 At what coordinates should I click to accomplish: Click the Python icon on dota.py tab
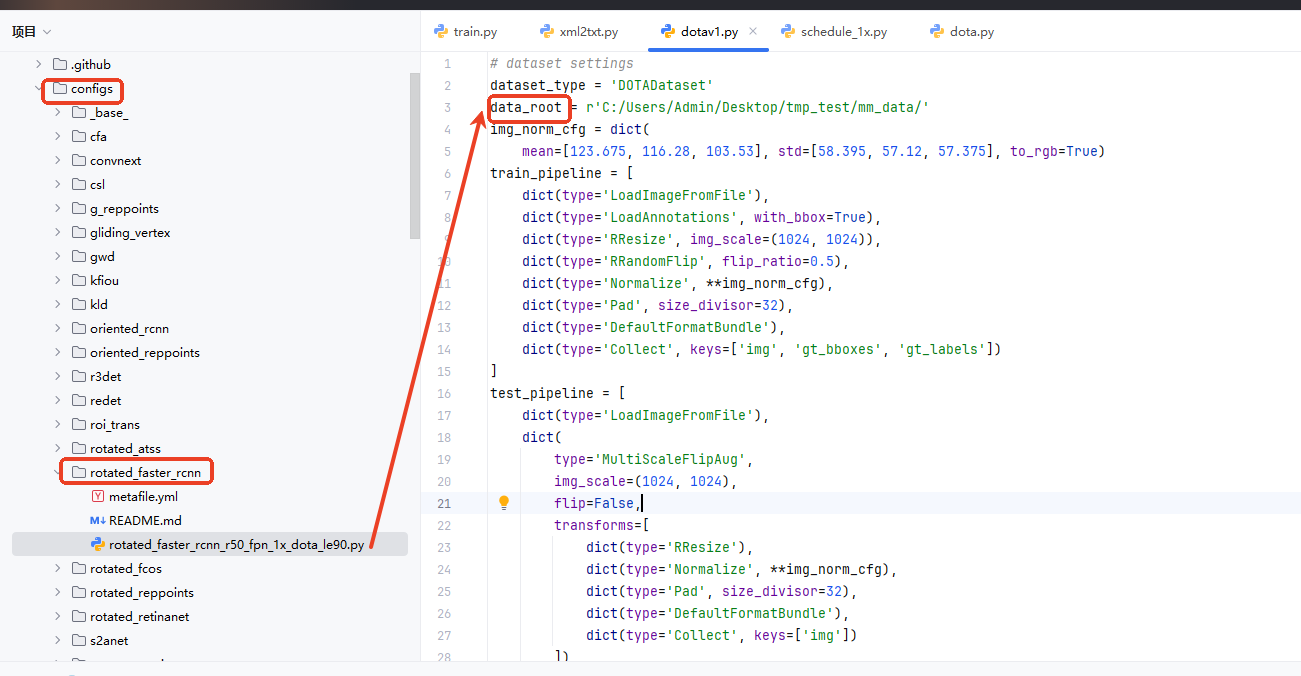coord(937,32)
